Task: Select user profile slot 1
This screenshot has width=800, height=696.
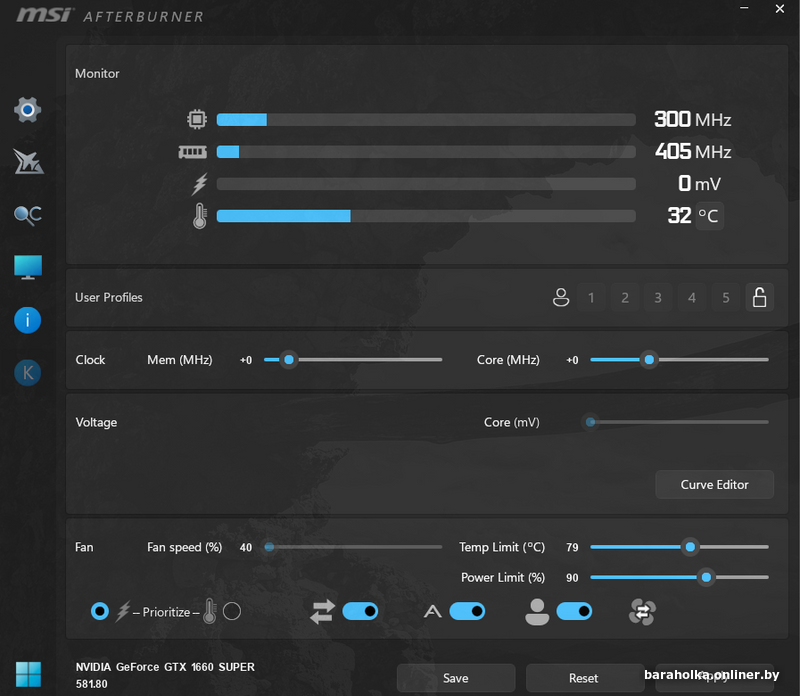Action: click(x=591, y=297)
